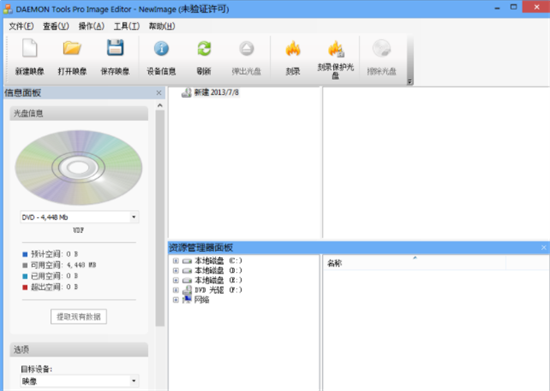Click the red 超出空间 color square

(25, 287)
